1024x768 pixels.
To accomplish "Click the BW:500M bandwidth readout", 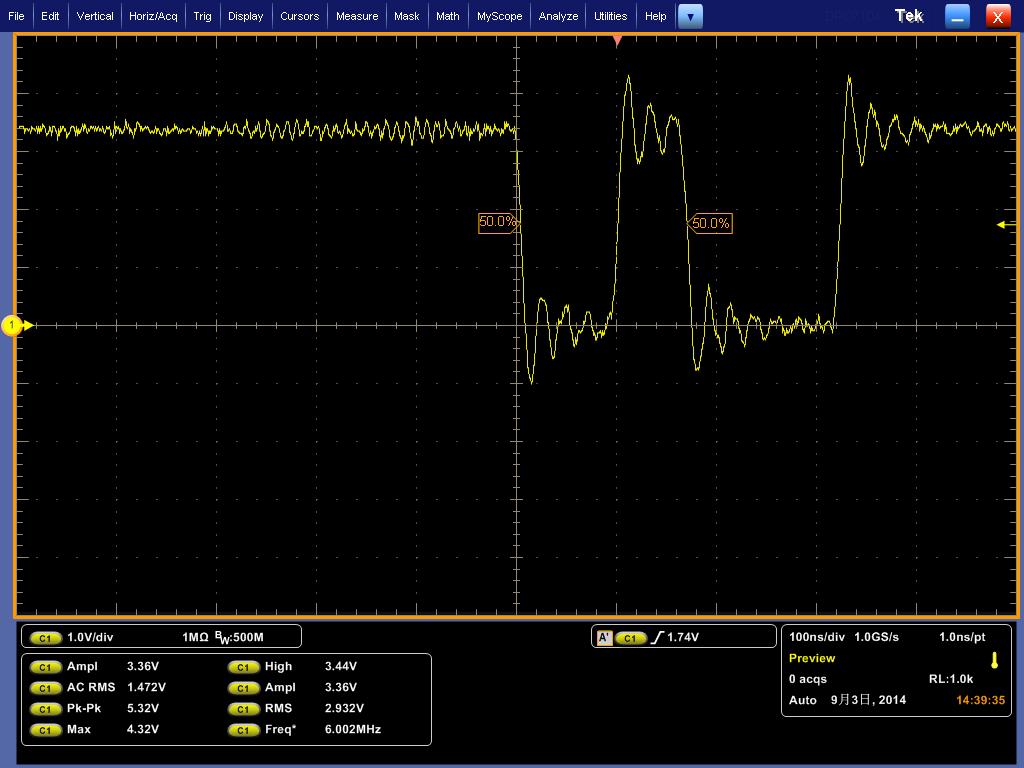I will tap(239, 637).
